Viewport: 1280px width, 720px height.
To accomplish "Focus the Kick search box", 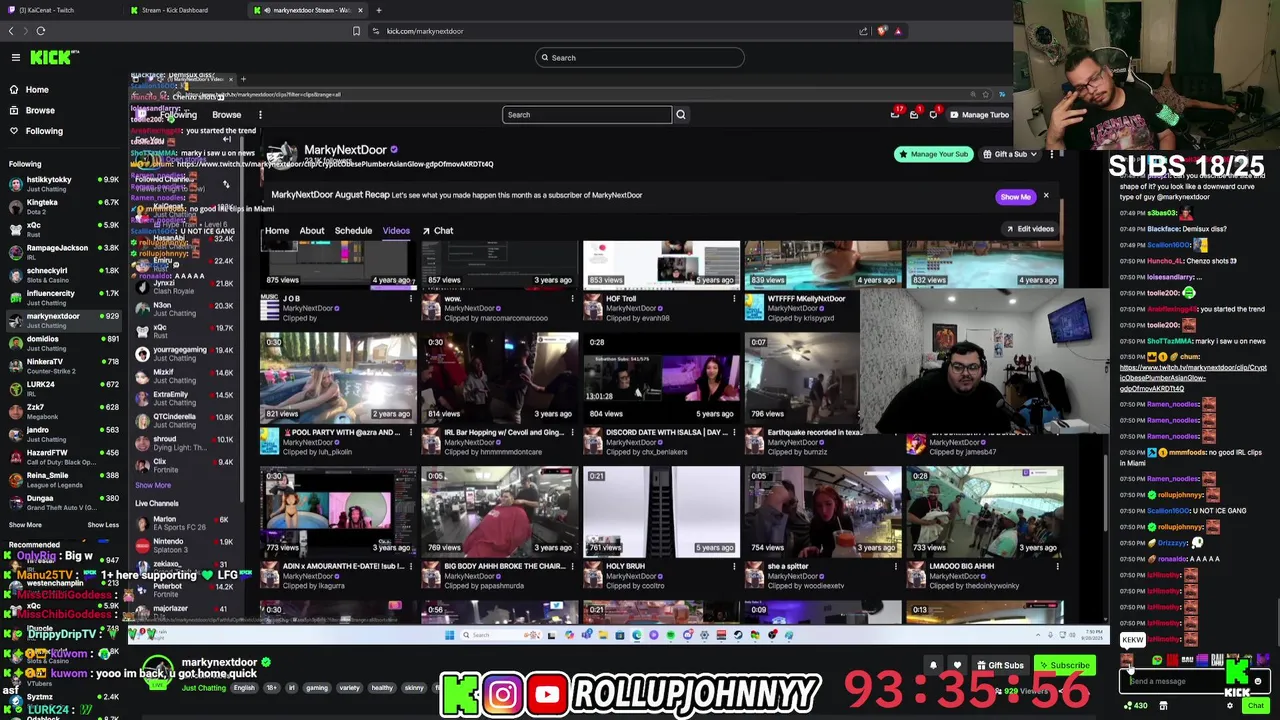I will point(640,58).
